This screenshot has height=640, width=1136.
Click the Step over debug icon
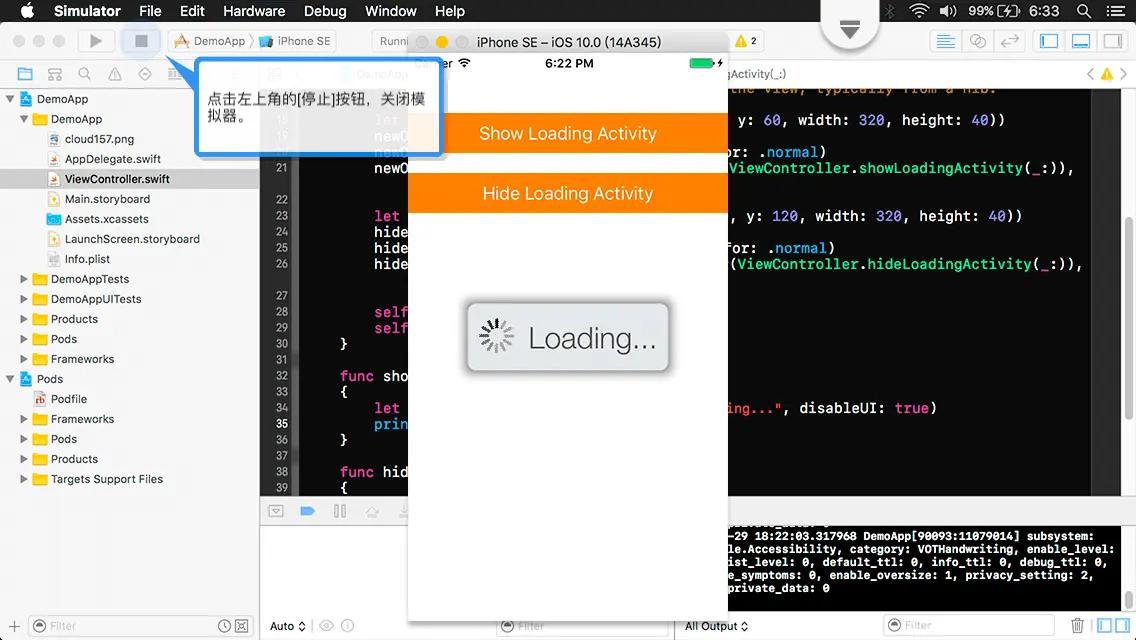(x=372, y=511)
